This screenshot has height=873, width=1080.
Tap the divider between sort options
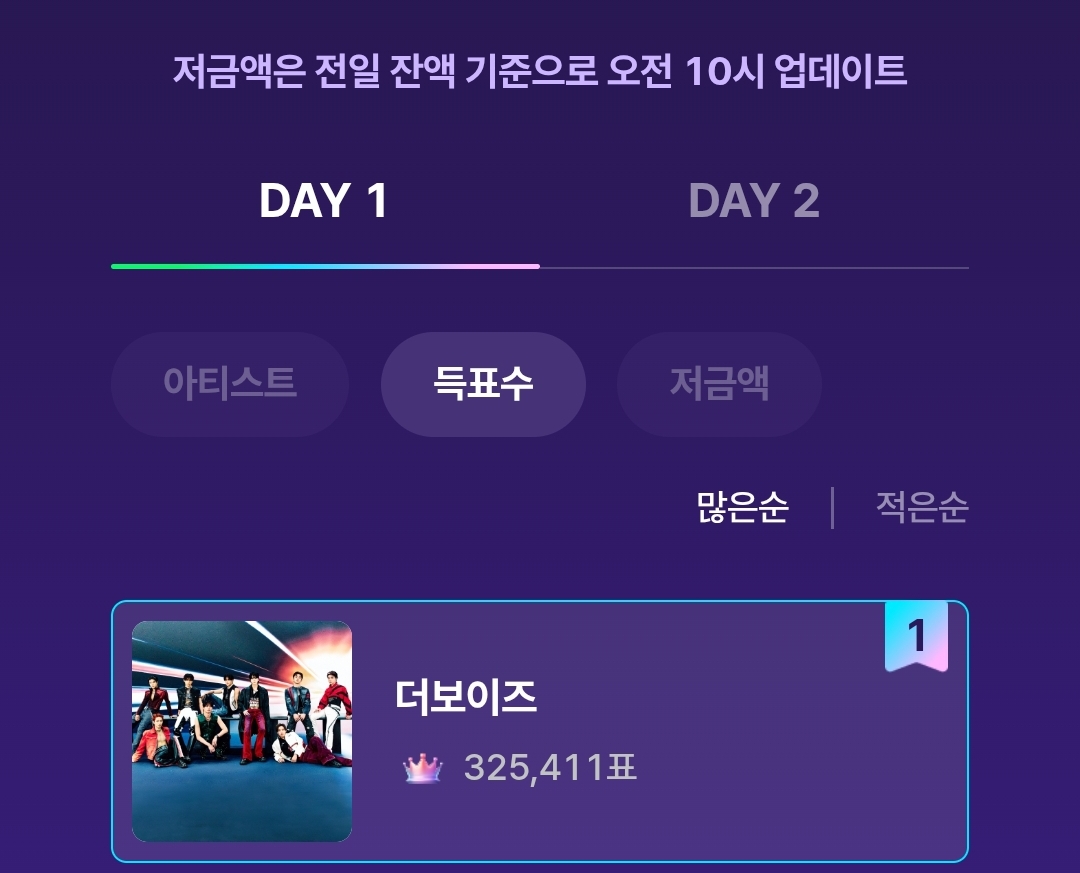(832, 508)
